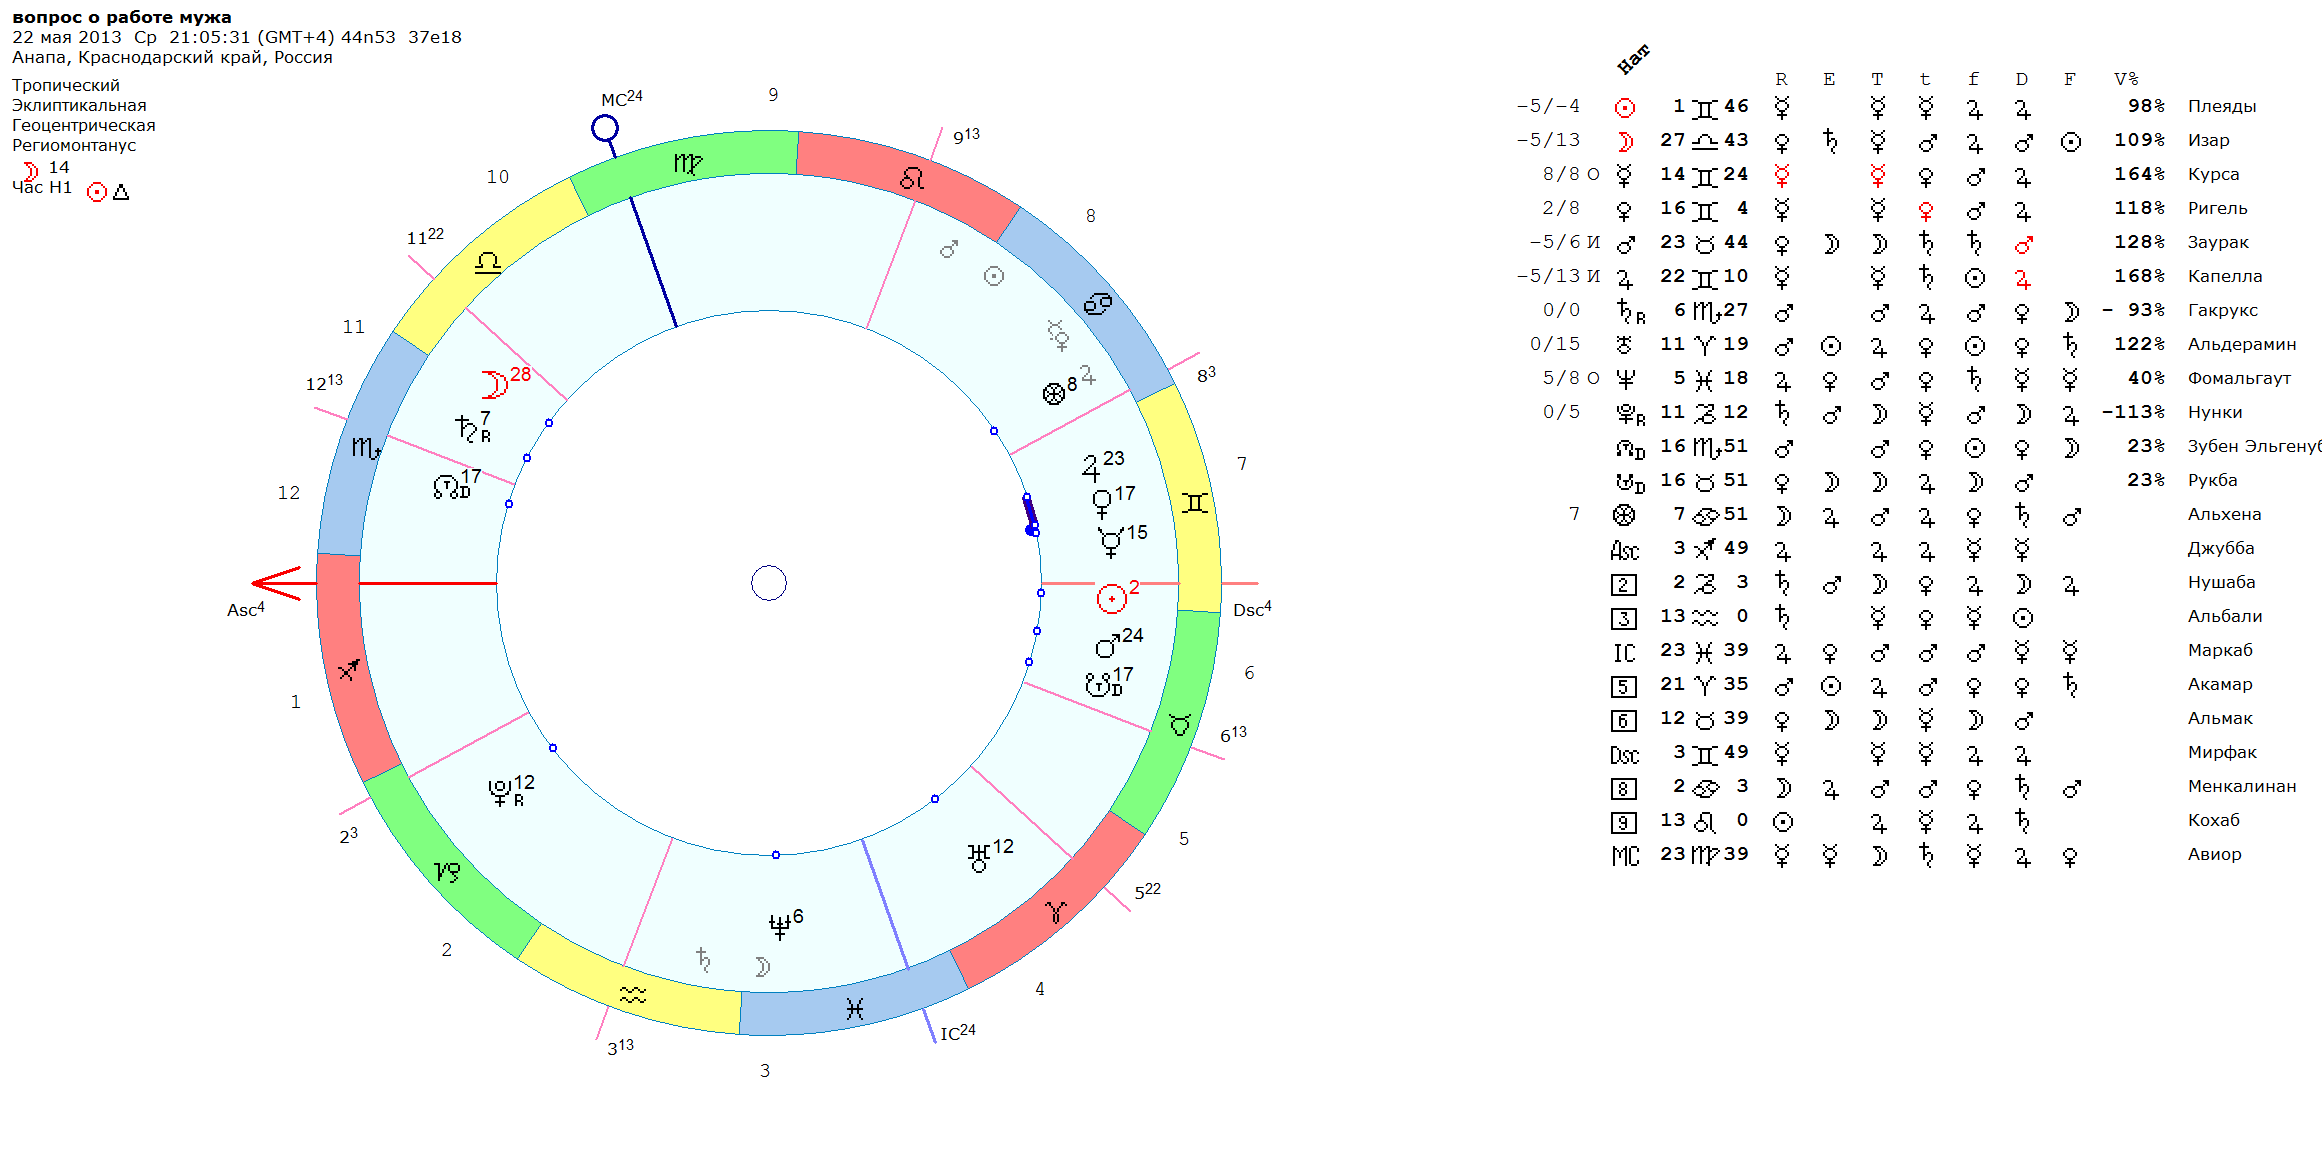Click the red Moon glyph in the chart

point(495,384)
